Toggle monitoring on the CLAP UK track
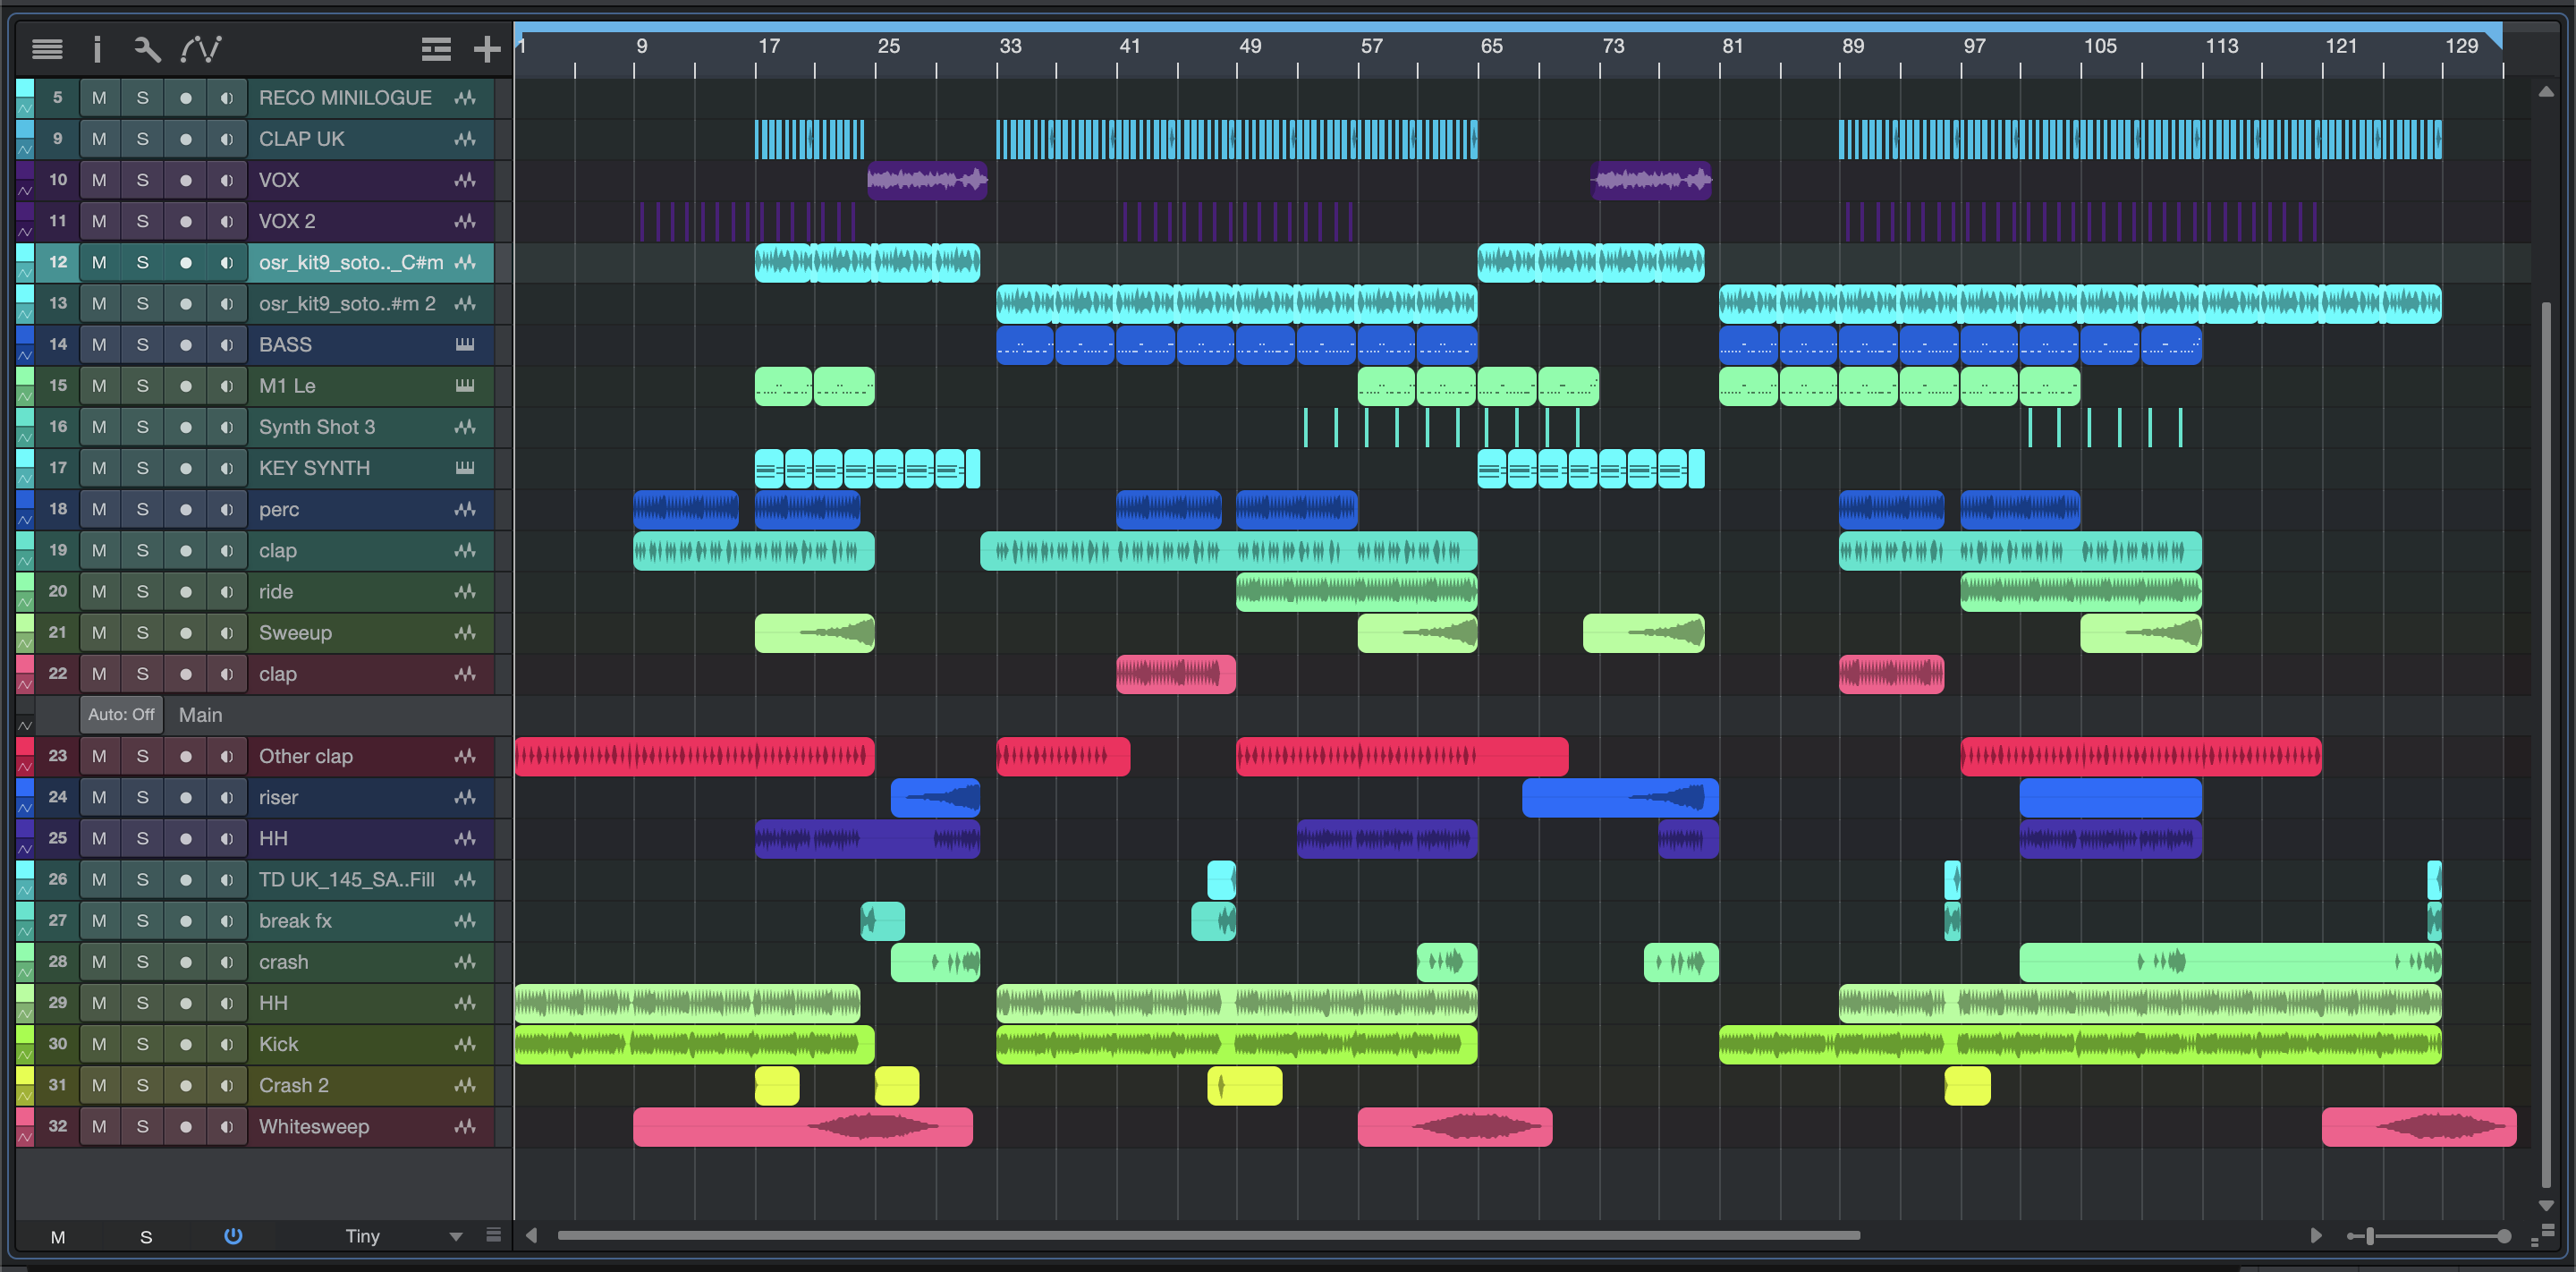Viewport: 2576px width, 1272px height. (x=227, y=139)
